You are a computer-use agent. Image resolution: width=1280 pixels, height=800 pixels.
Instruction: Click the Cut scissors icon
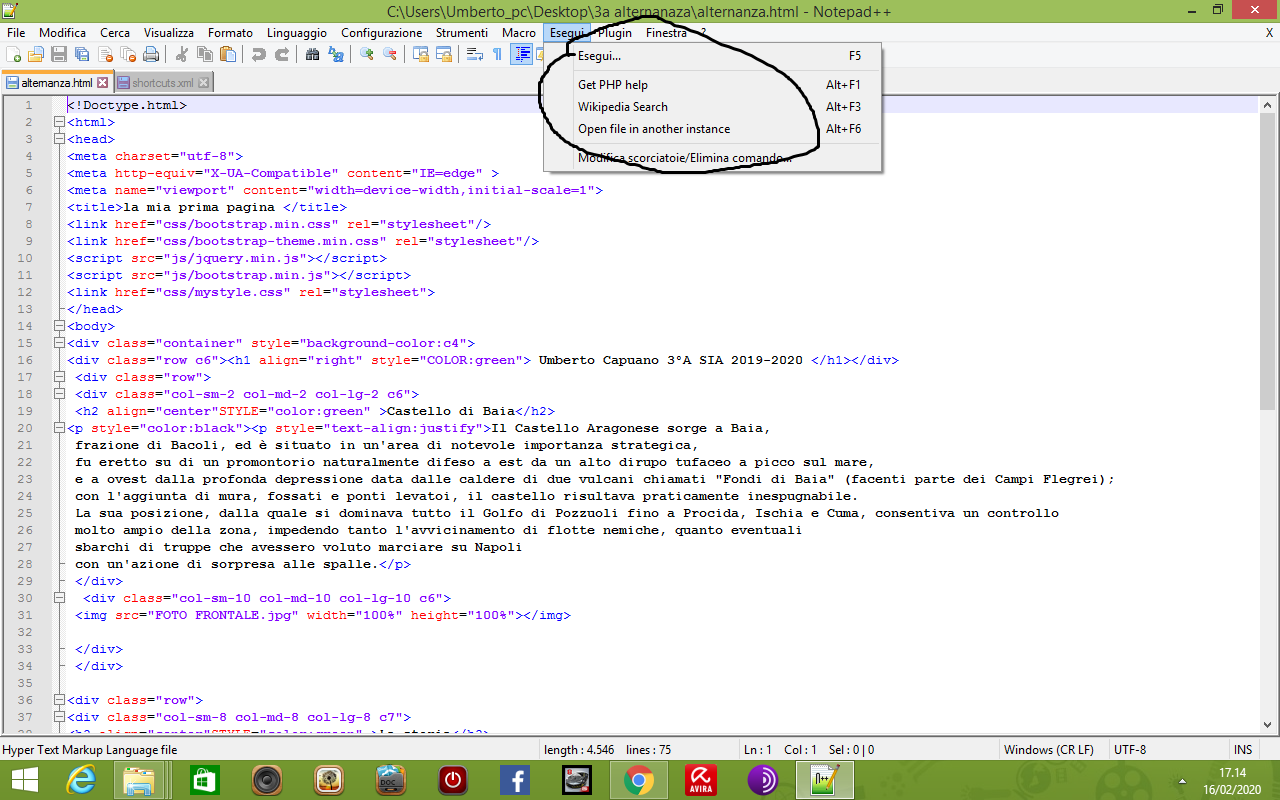(x=183, y=54)
